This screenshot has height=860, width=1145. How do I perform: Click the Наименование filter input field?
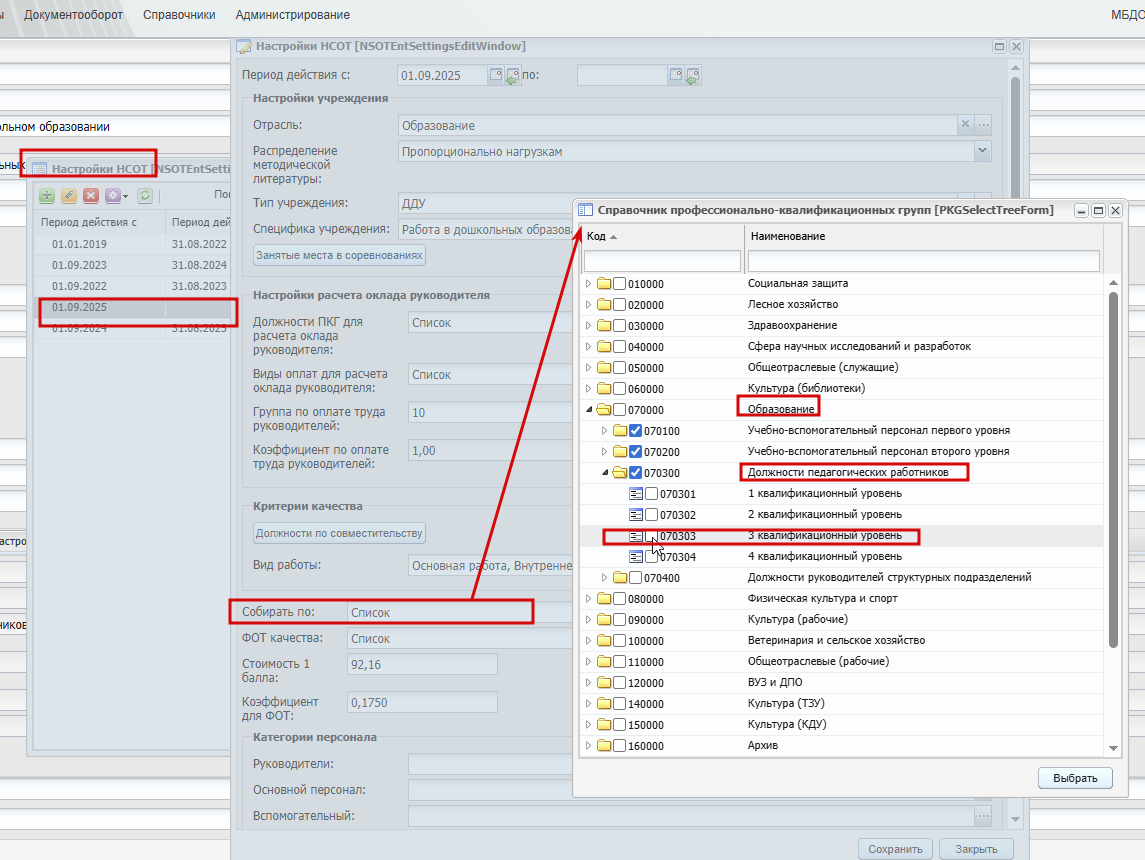click(923, 261)
